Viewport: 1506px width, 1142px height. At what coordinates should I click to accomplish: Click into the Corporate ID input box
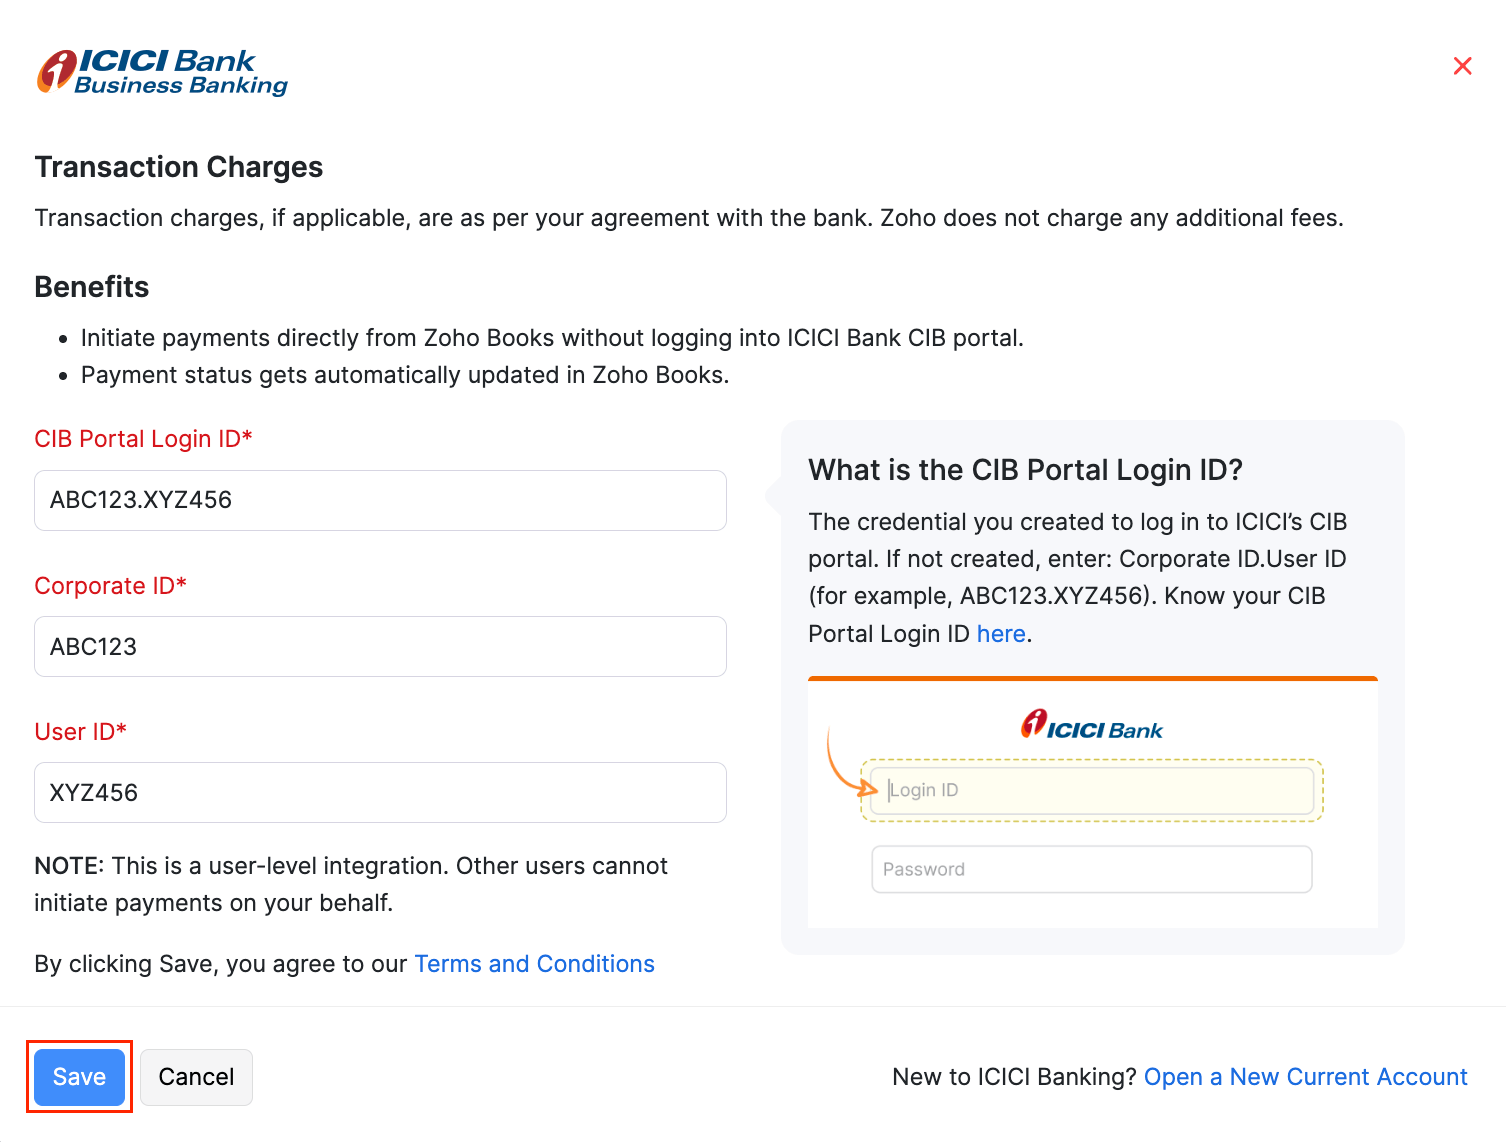(380, 647)
